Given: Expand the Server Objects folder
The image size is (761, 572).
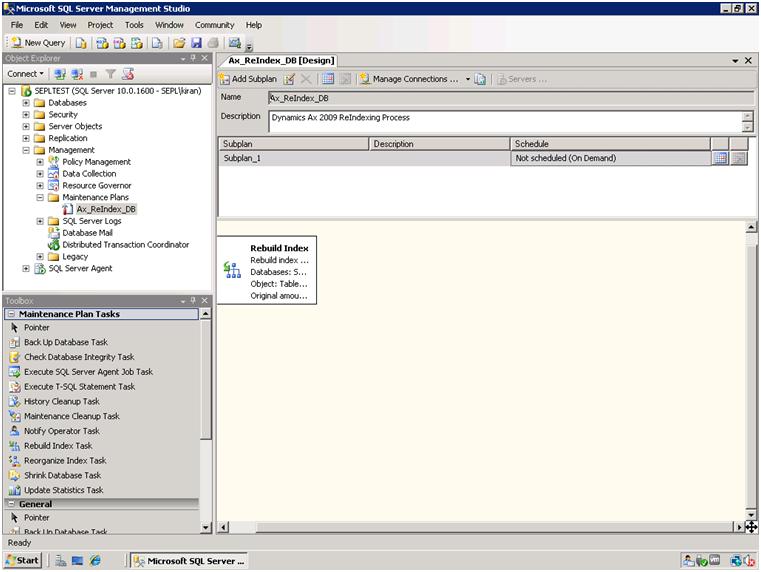Looking at the screenshot, I should [x=26, y=126].
